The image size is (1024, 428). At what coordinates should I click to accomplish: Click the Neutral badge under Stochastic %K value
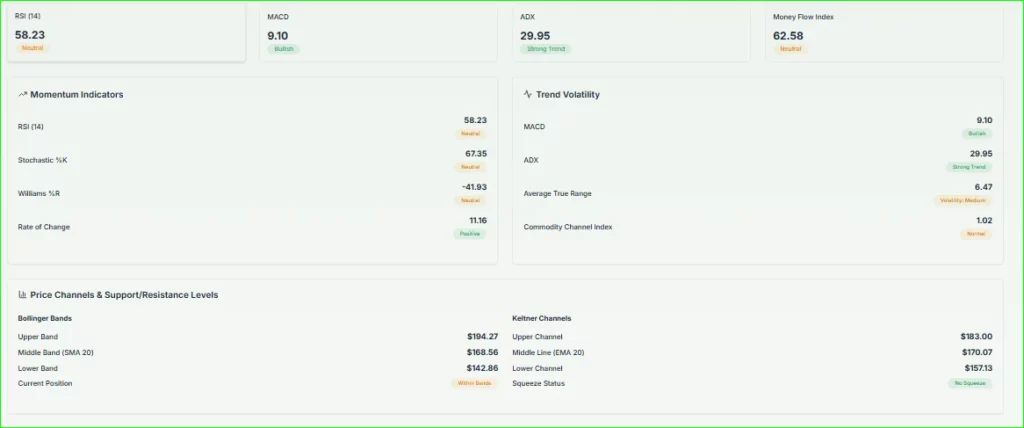coord(471,167)
